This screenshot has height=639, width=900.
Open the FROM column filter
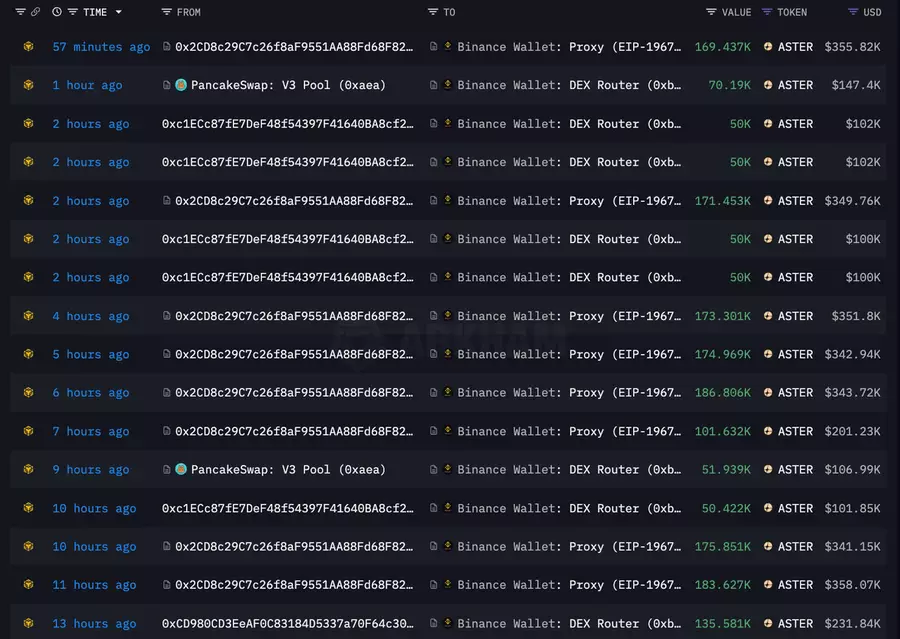[166, 12]
